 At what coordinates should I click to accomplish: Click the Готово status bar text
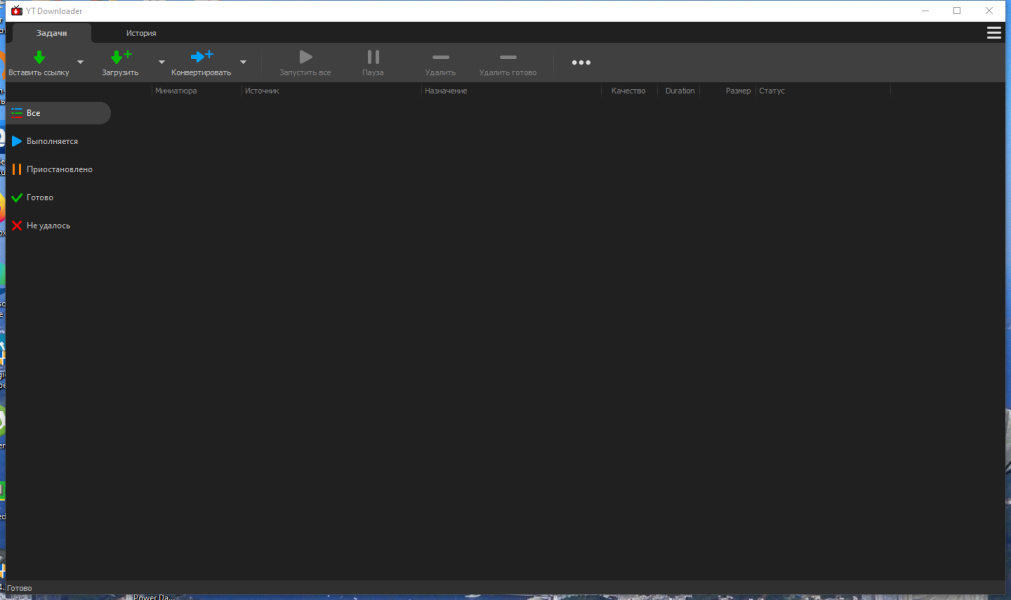click(19, 588)
